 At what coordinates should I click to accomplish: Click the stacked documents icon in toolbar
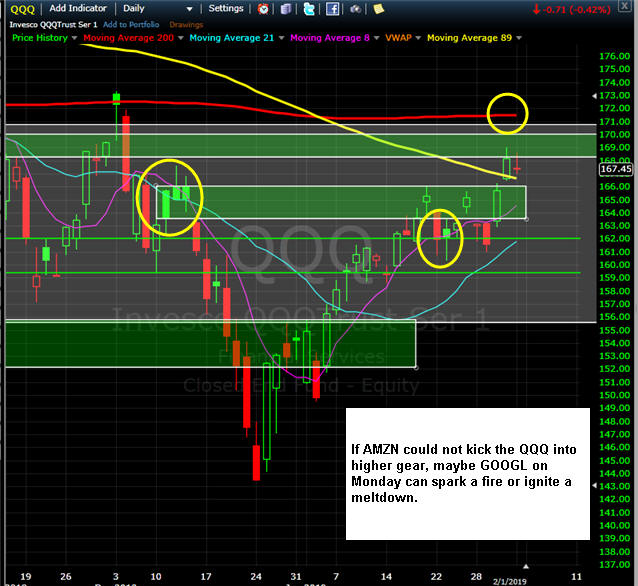click(286, 9)
